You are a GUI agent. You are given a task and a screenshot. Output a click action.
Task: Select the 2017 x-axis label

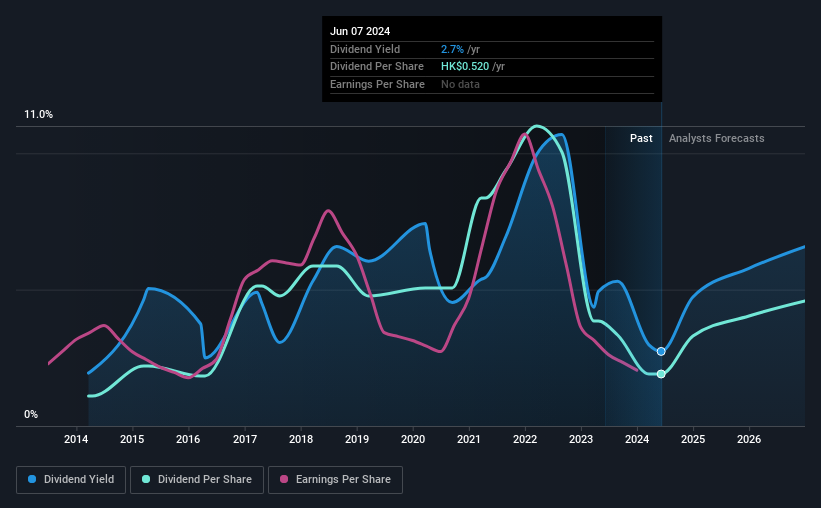[245, 439]
